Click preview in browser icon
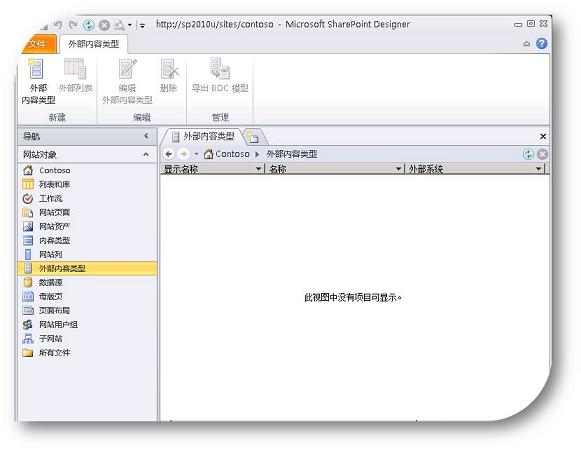The width and height of the screenshot is (581, 450). 119,25
